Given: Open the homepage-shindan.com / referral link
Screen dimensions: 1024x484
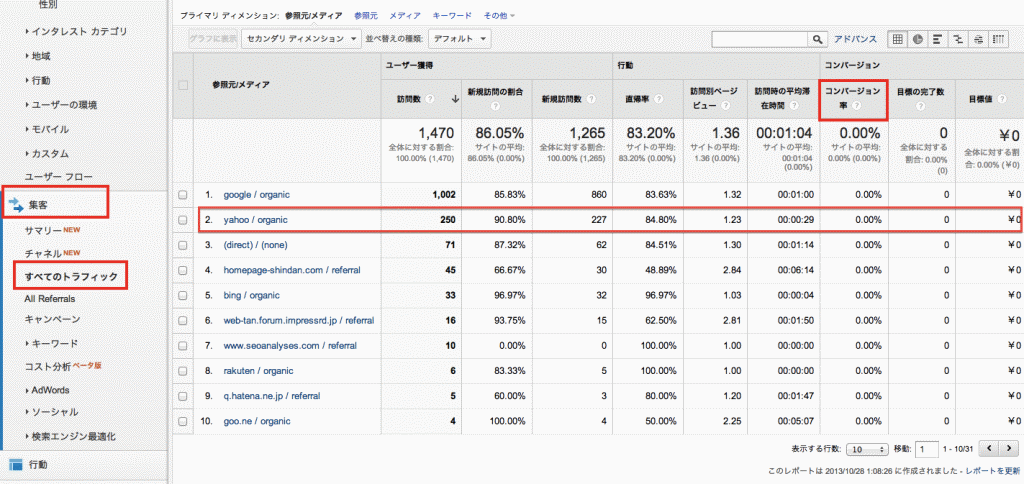Looking at the screenshot, I should (x=292, y=270).
